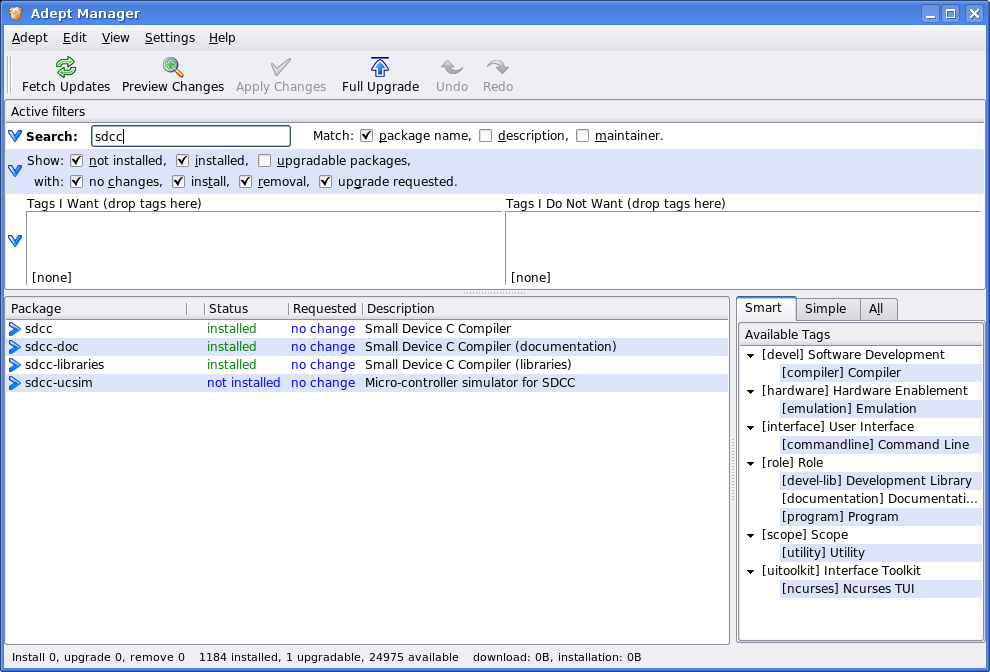Open the Settings menu
The image size is (990, 672).
tap(169, 38)
